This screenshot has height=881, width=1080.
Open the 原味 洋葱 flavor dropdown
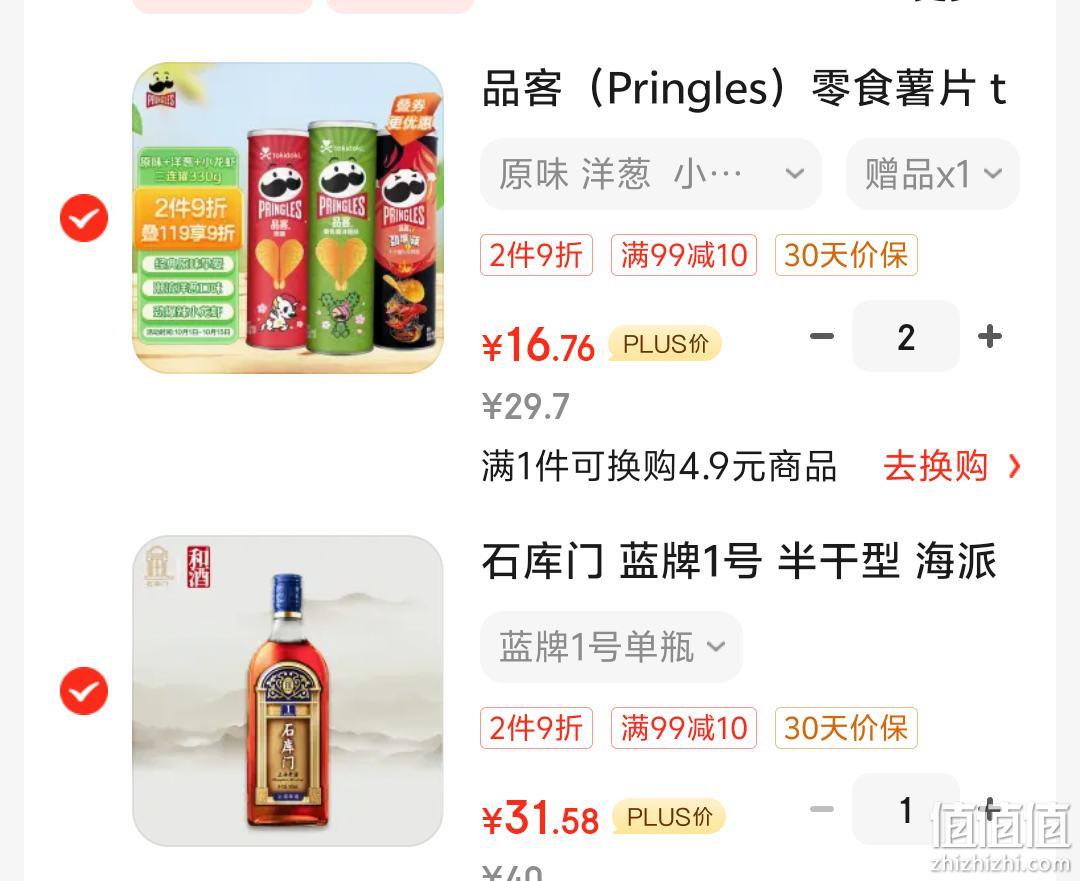(651, 174)
